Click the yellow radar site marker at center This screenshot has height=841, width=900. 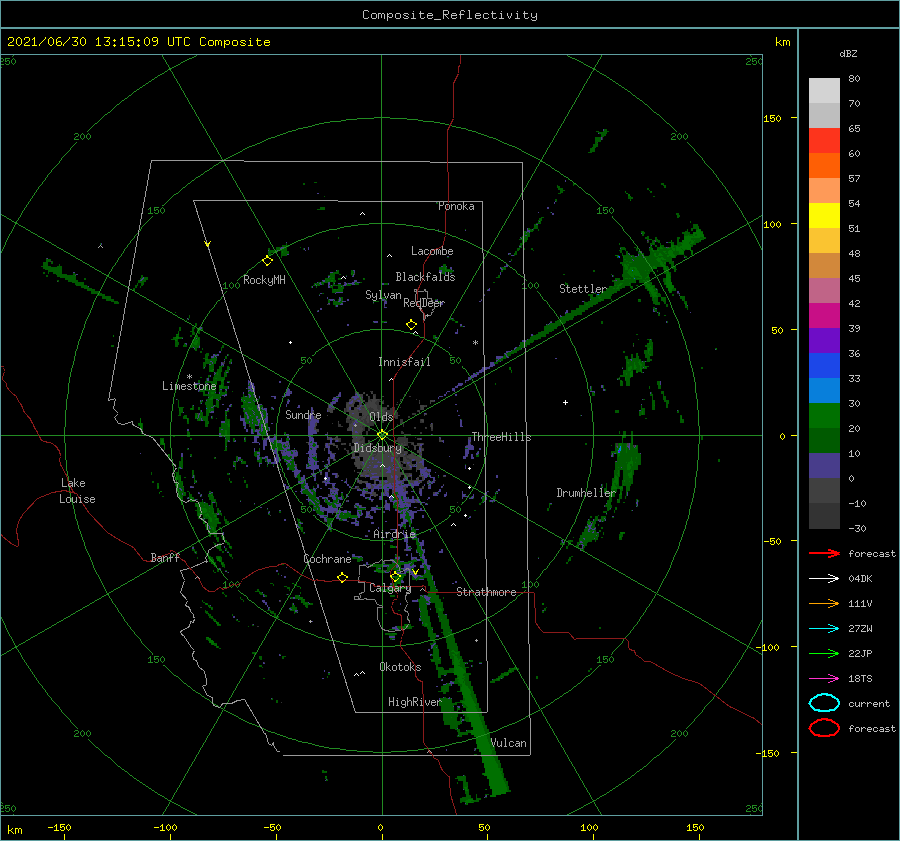tap(382, 435)
